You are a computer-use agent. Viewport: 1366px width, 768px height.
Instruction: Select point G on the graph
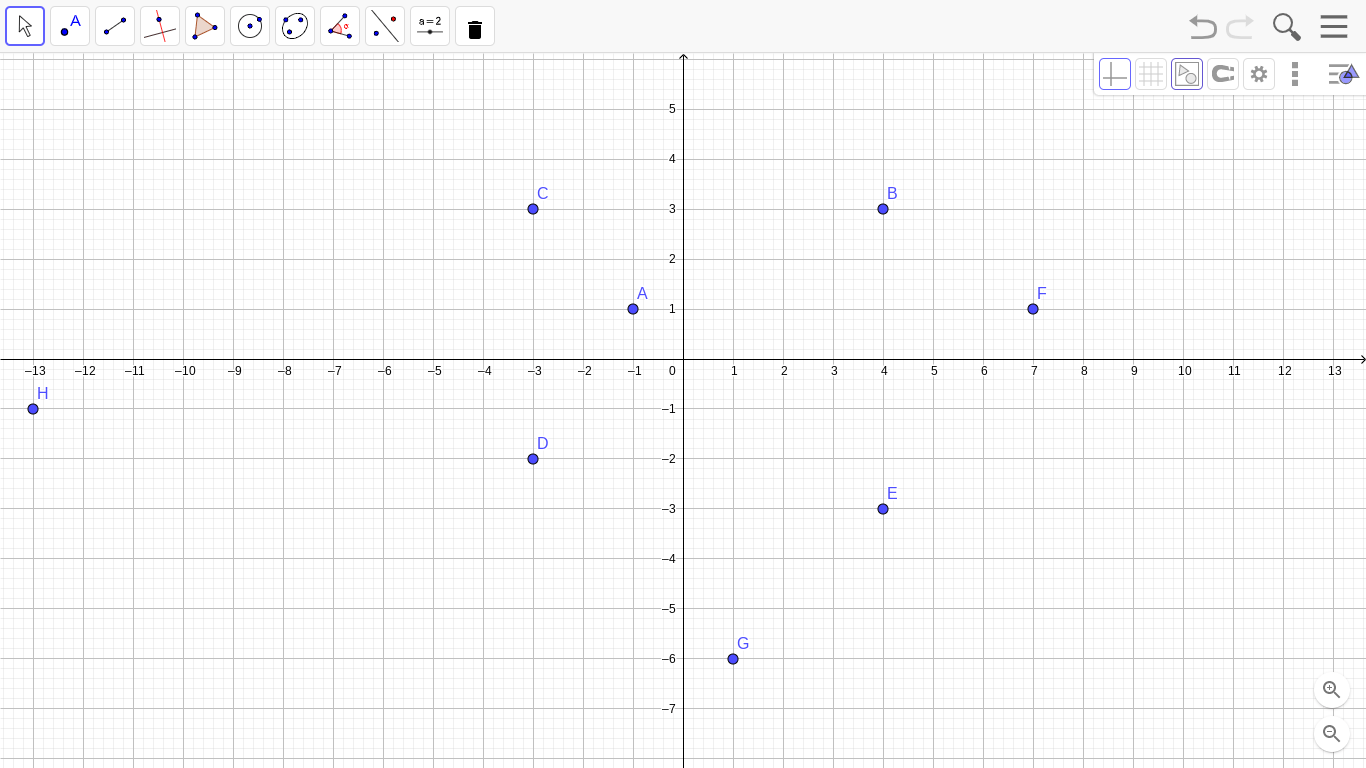pyautogui.click(x=733, y=659)
